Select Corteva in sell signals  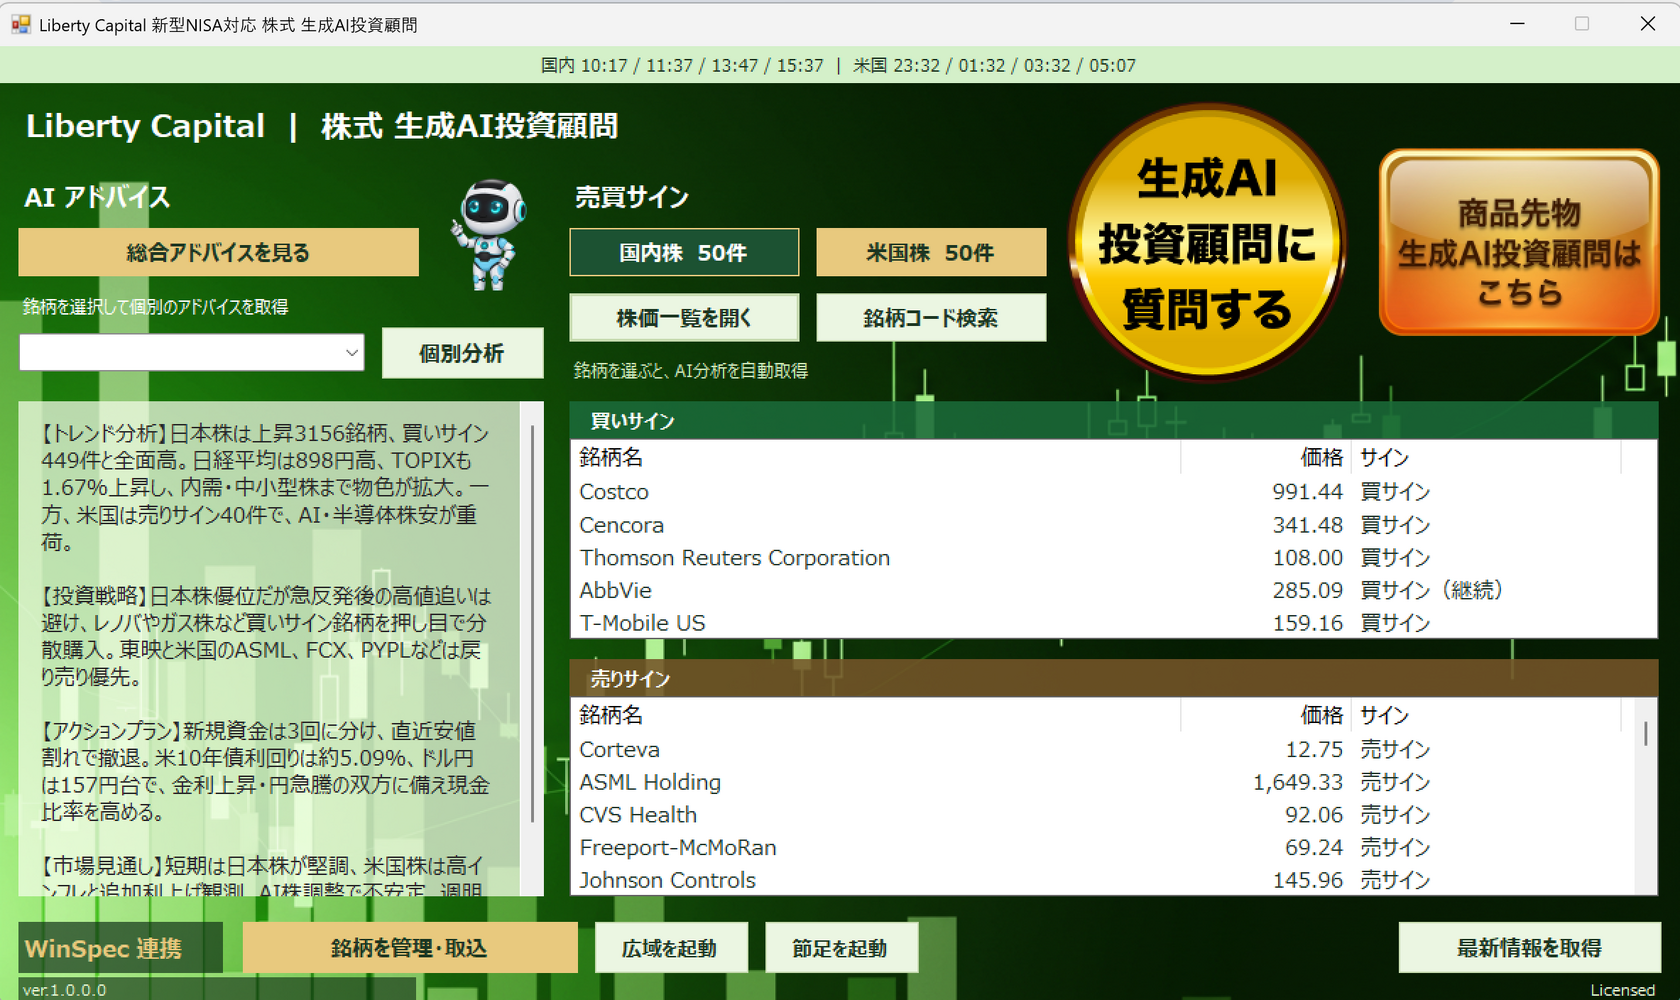pos(1100,750)
